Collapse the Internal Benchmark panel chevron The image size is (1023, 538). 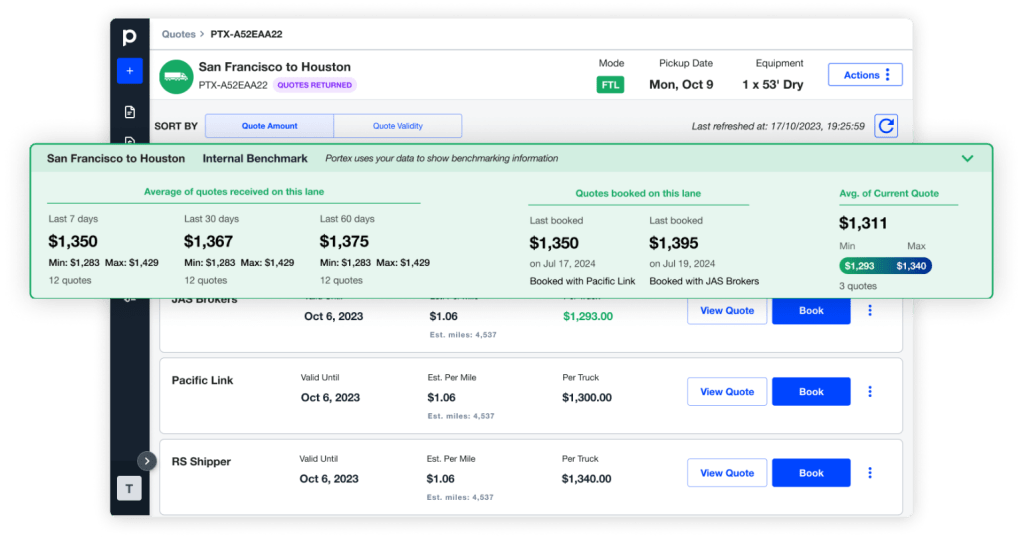tap(968, 158)
